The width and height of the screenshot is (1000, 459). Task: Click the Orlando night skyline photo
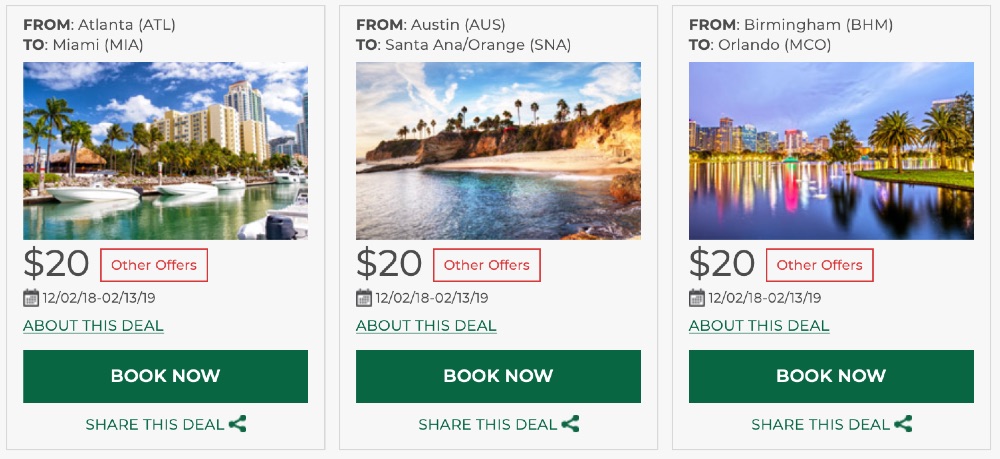[831, 151]
